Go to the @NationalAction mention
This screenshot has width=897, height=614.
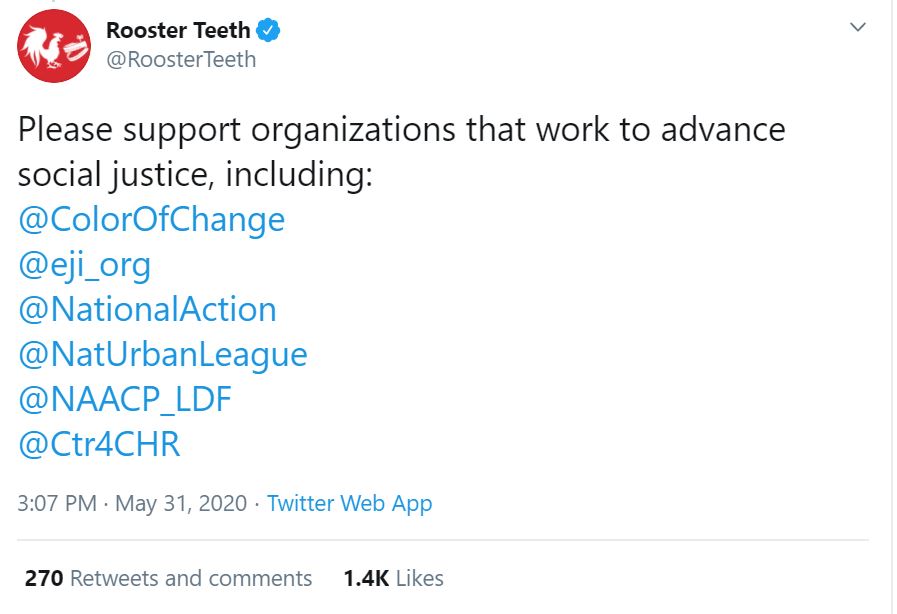(x=147, y=309)
